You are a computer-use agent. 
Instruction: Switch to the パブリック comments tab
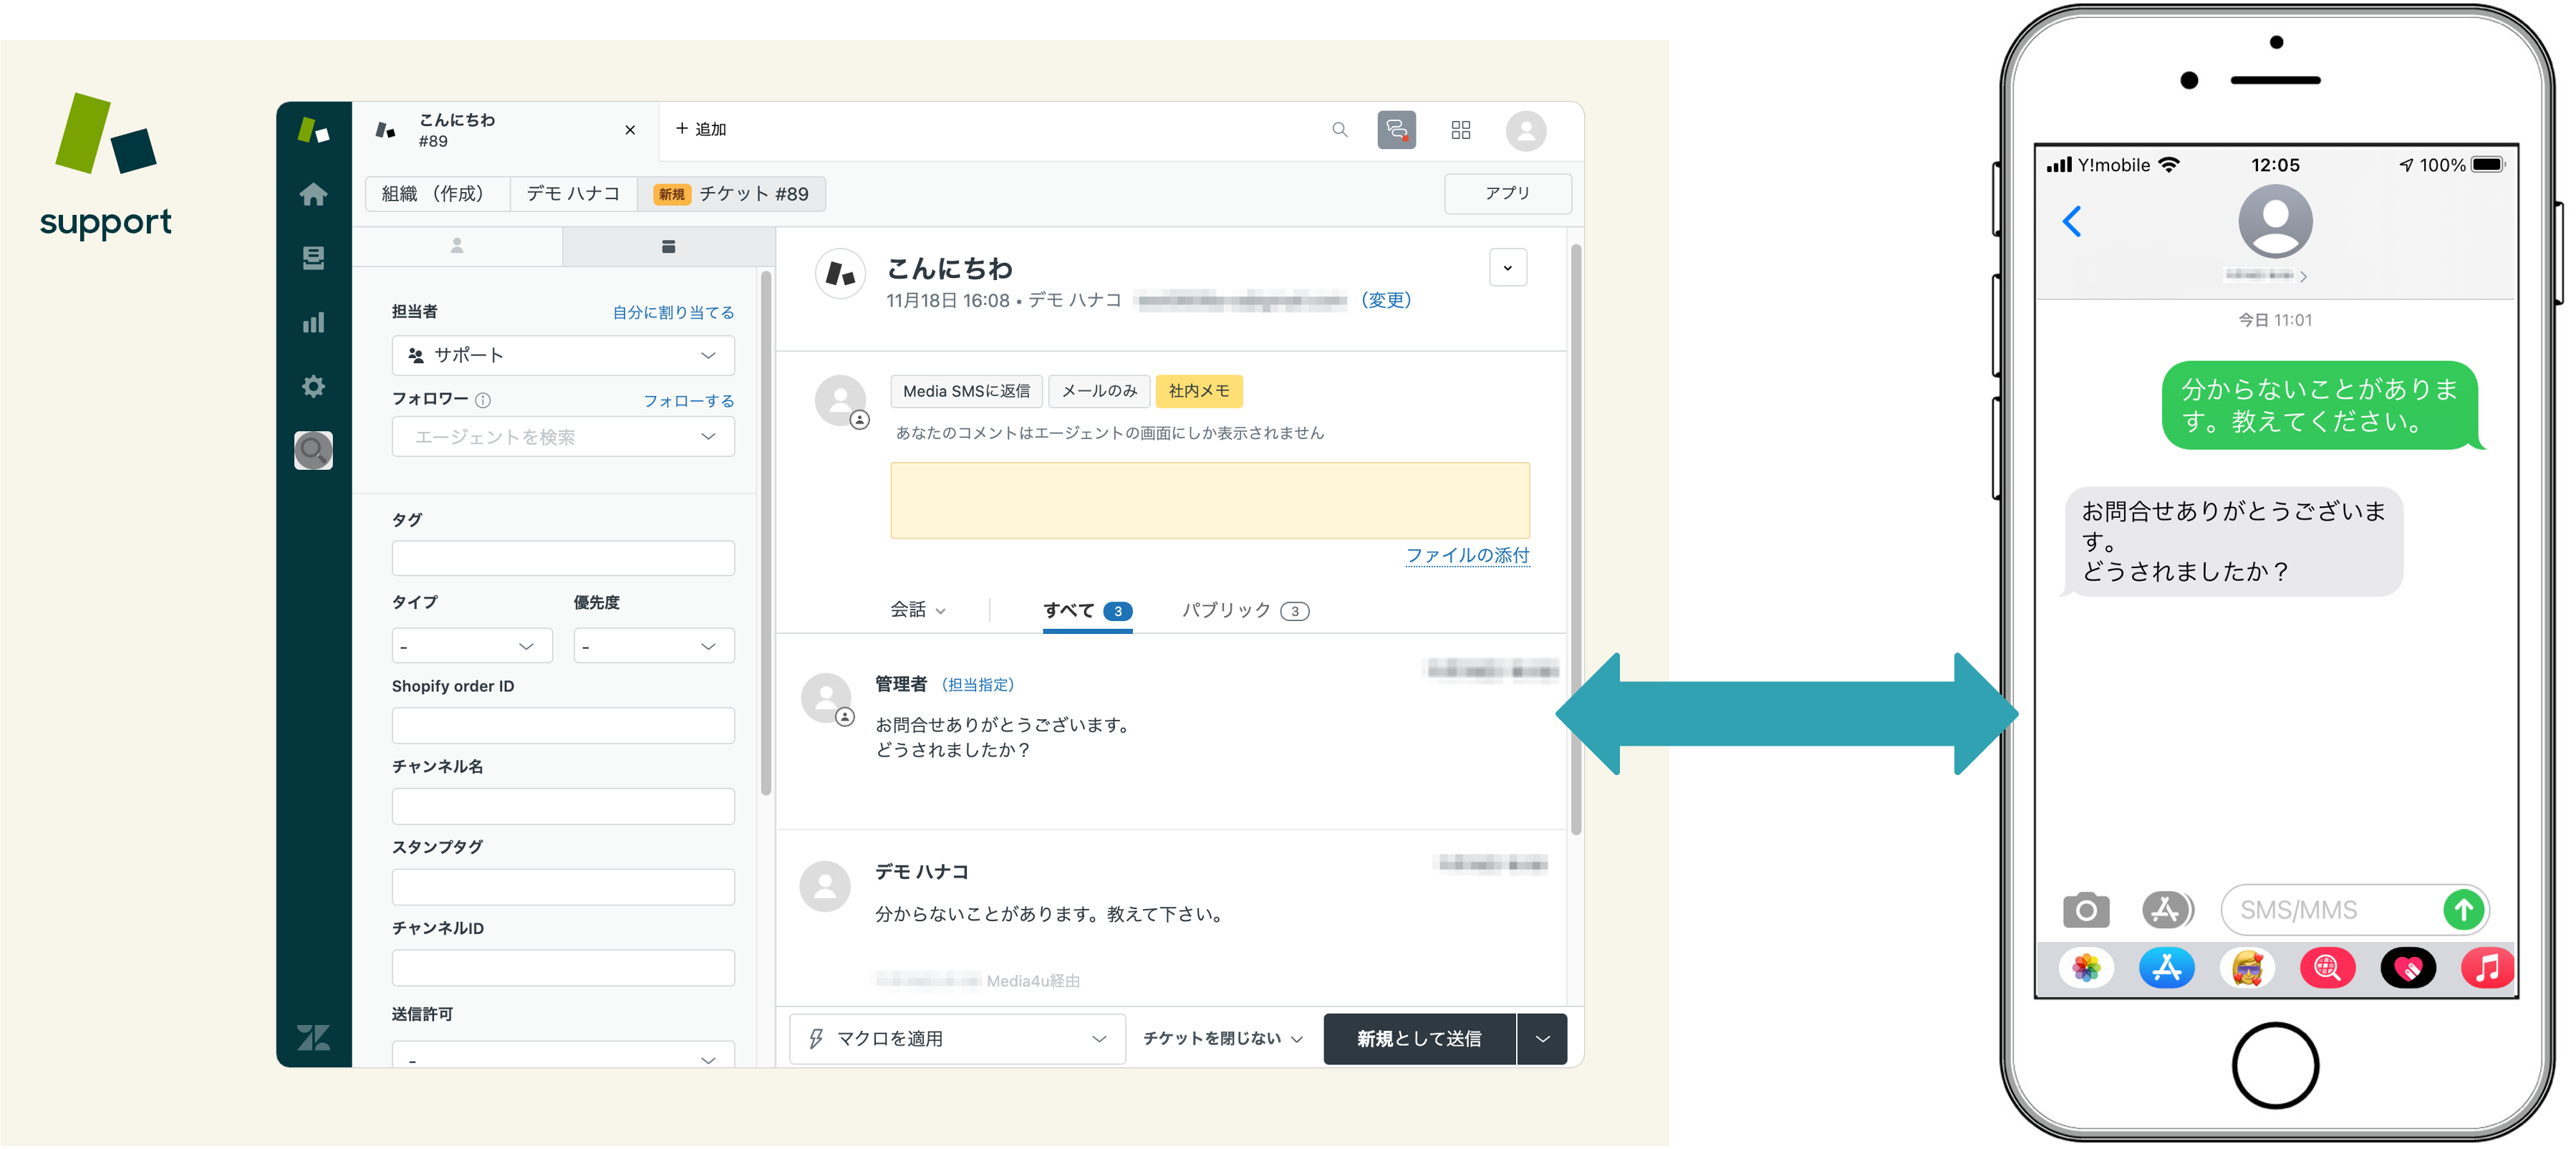[1245, 610]
